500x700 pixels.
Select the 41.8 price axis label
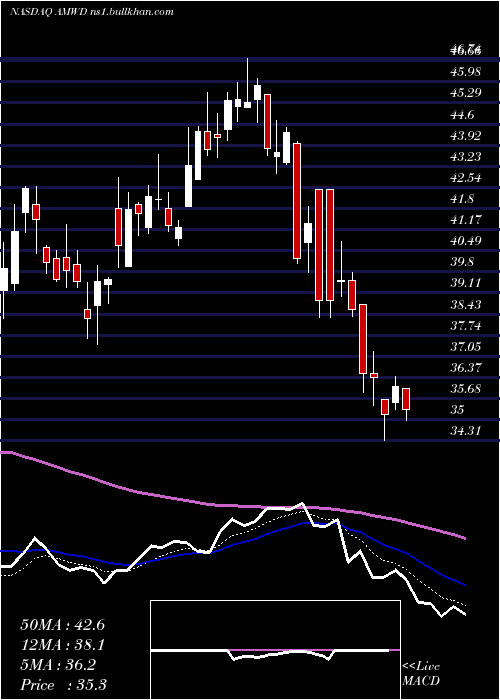[x=462, y=199]
